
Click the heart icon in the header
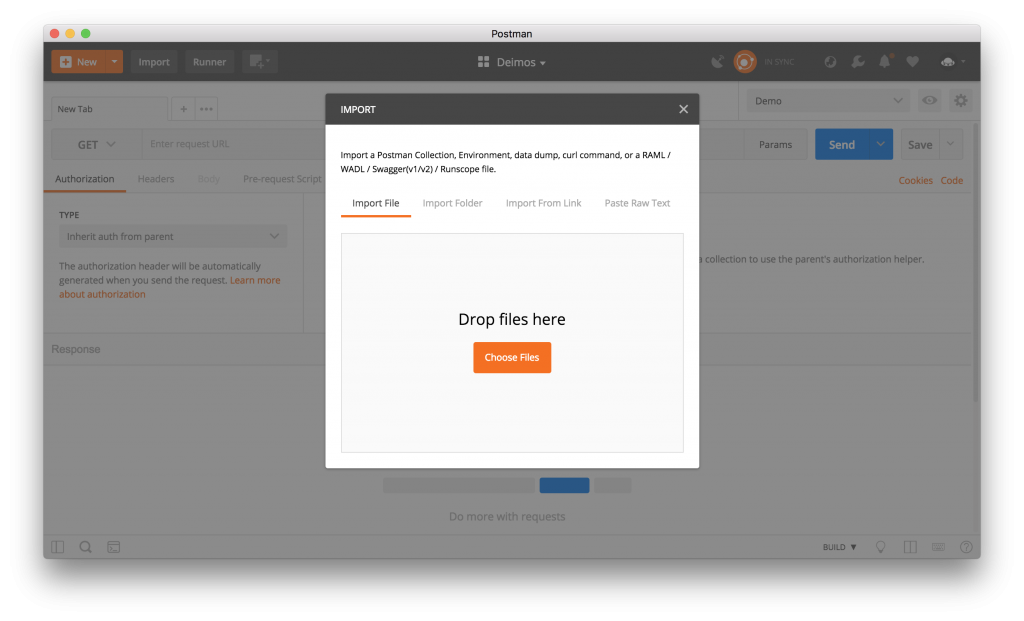912,62
